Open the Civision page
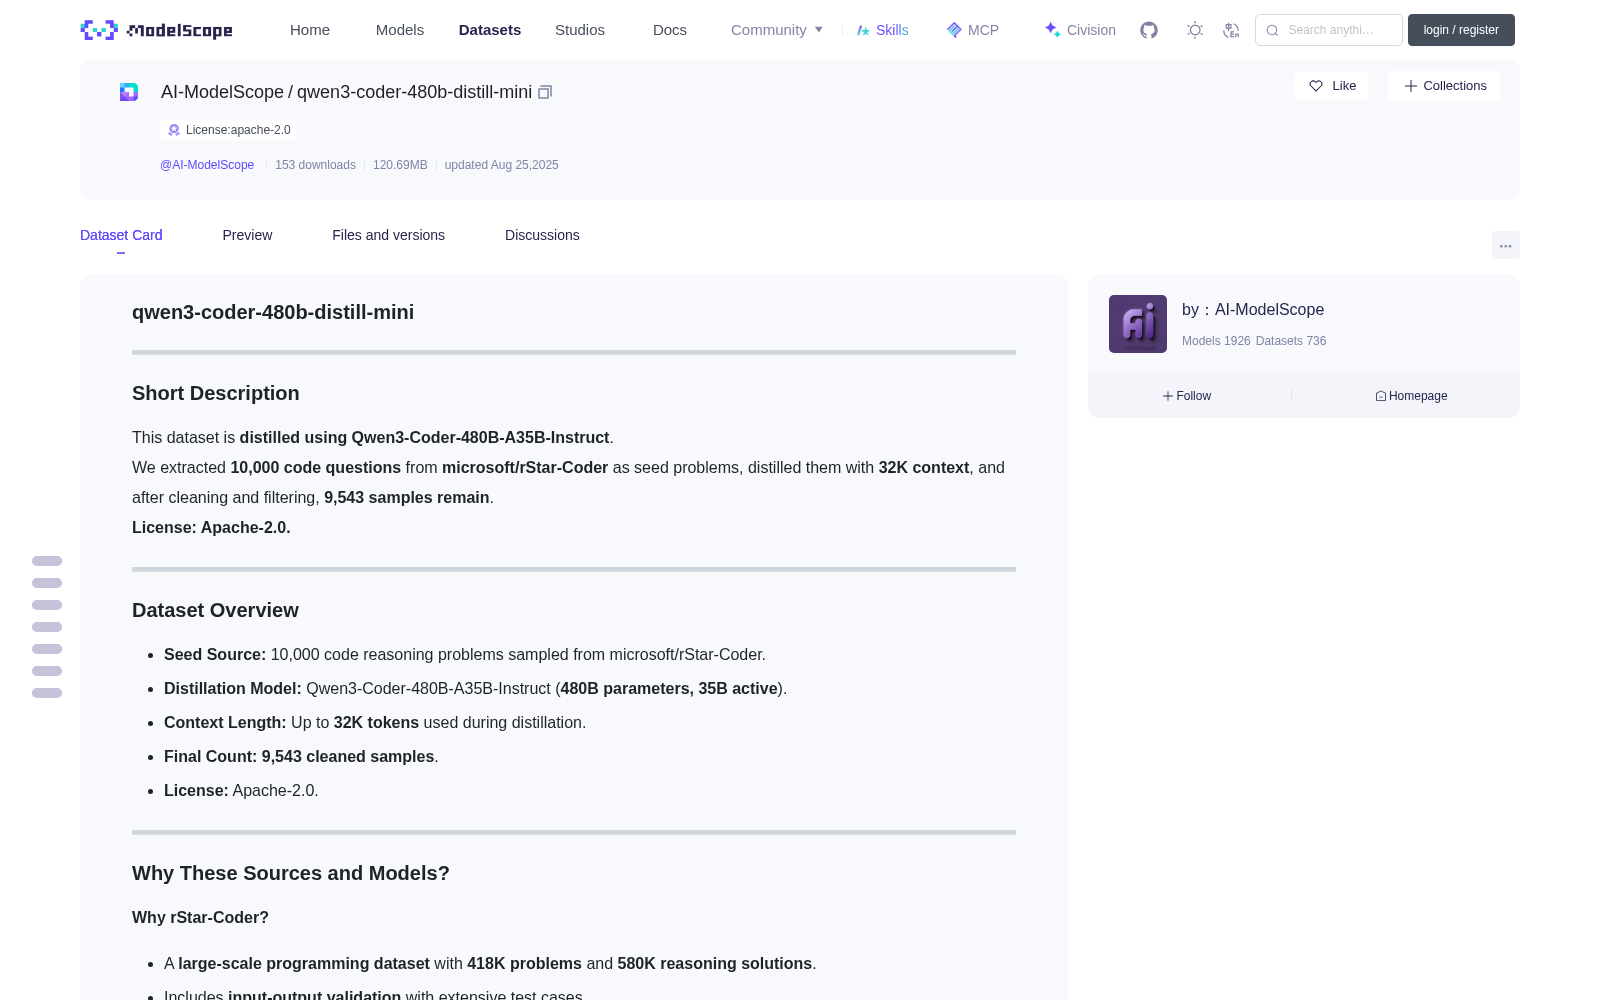 click(x=1080, y=30)
